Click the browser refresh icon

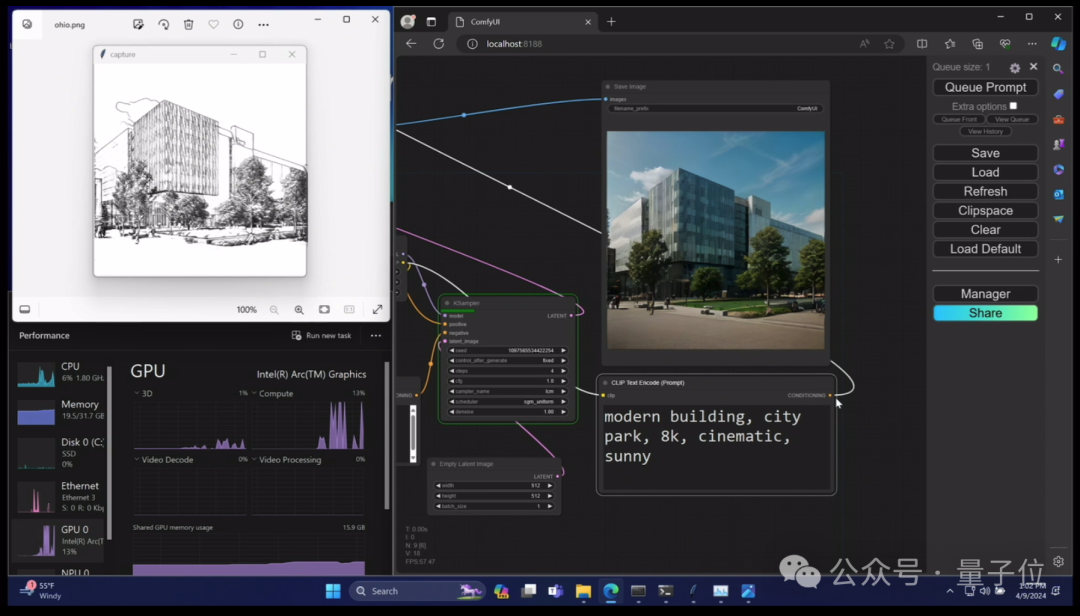point(438,44)
